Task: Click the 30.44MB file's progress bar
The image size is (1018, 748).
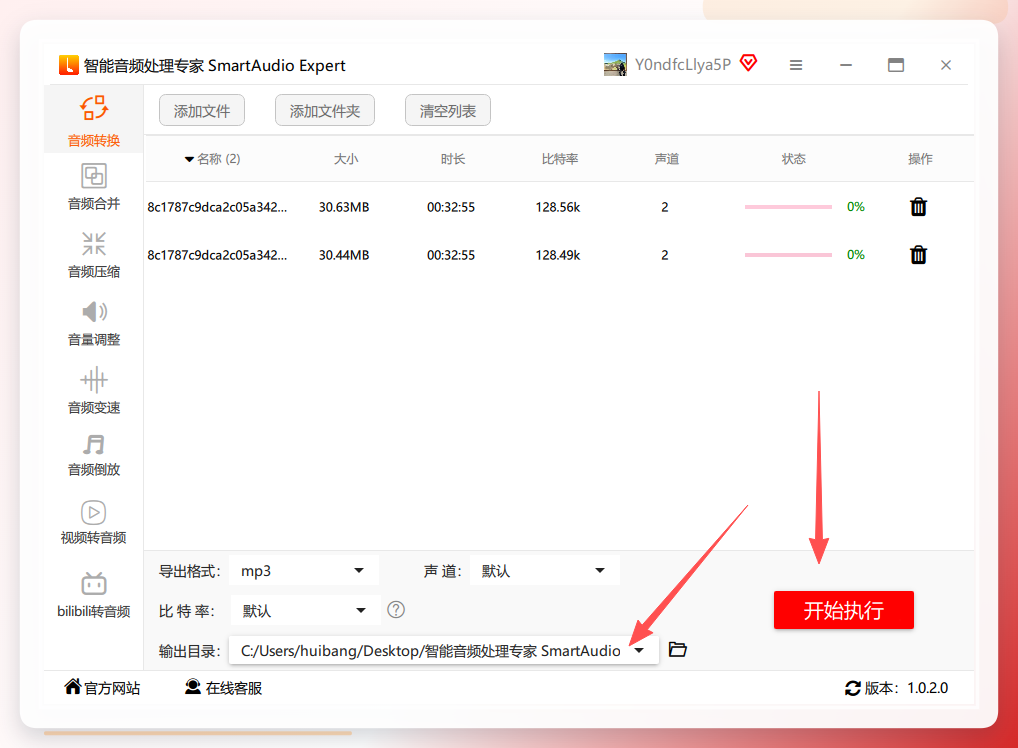Action: point(788,255)
